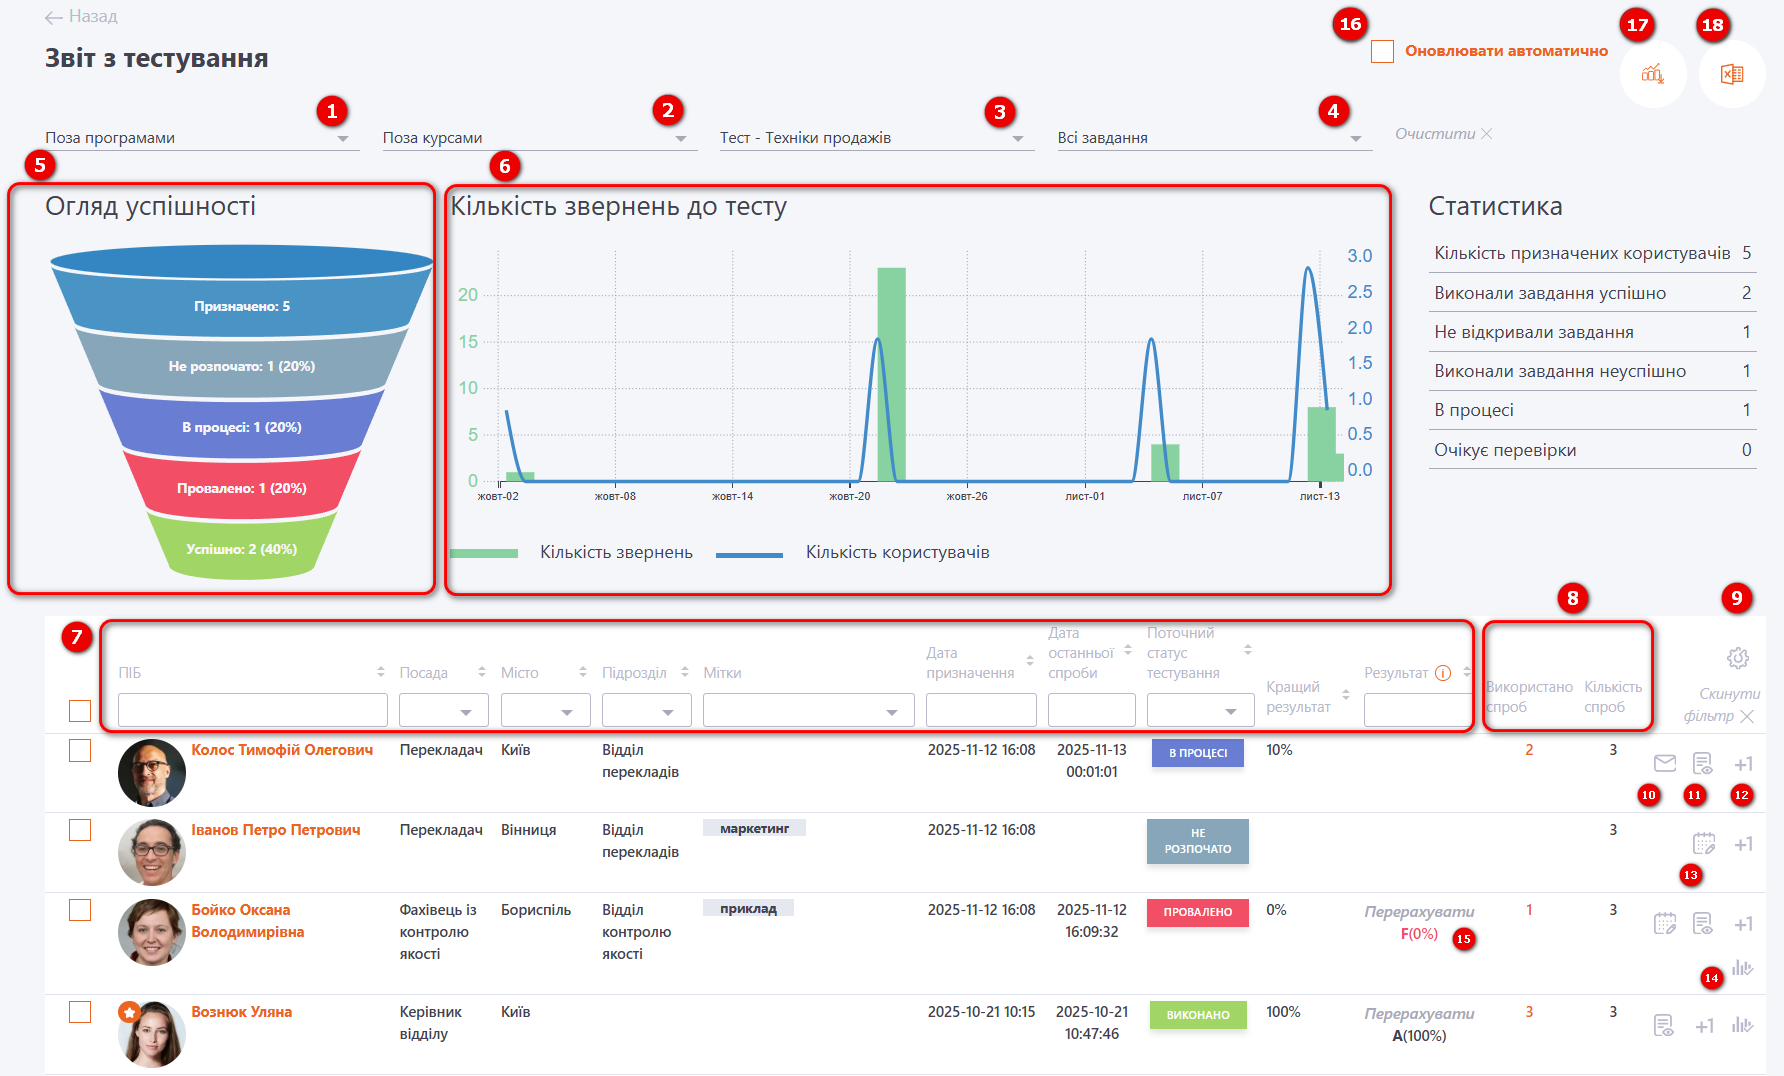Click the chart report icon button
Viewport: 1784px width, 1076px height.
coord(1653,74)
